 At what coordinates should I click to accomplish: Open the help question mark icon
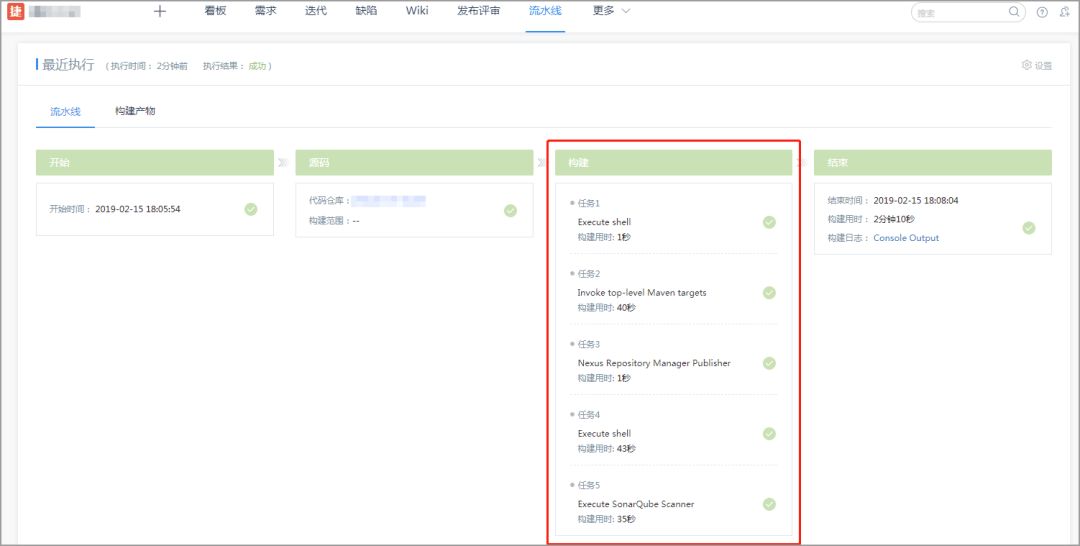pos(1042,12)
